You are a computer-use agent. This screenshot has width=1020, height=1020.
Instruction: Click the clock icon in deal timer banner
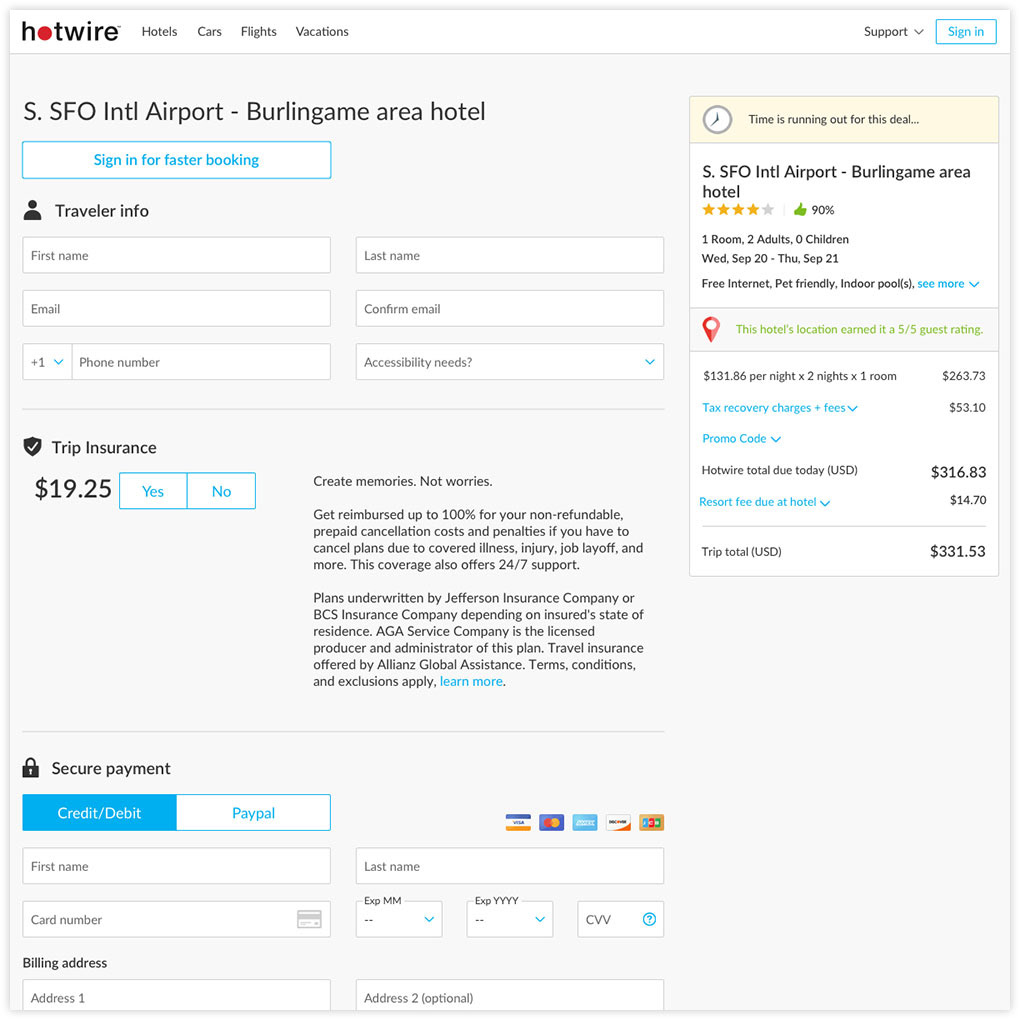[x=717, y=120]
